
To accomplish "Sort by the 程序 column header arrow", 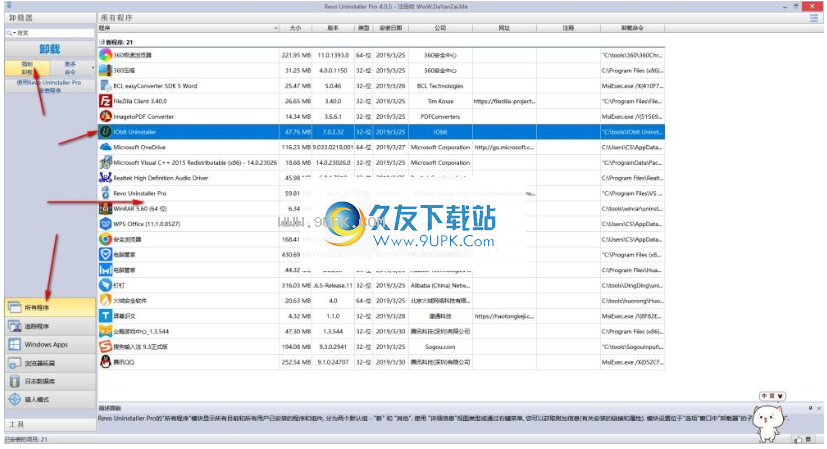I will pos(276,28).
